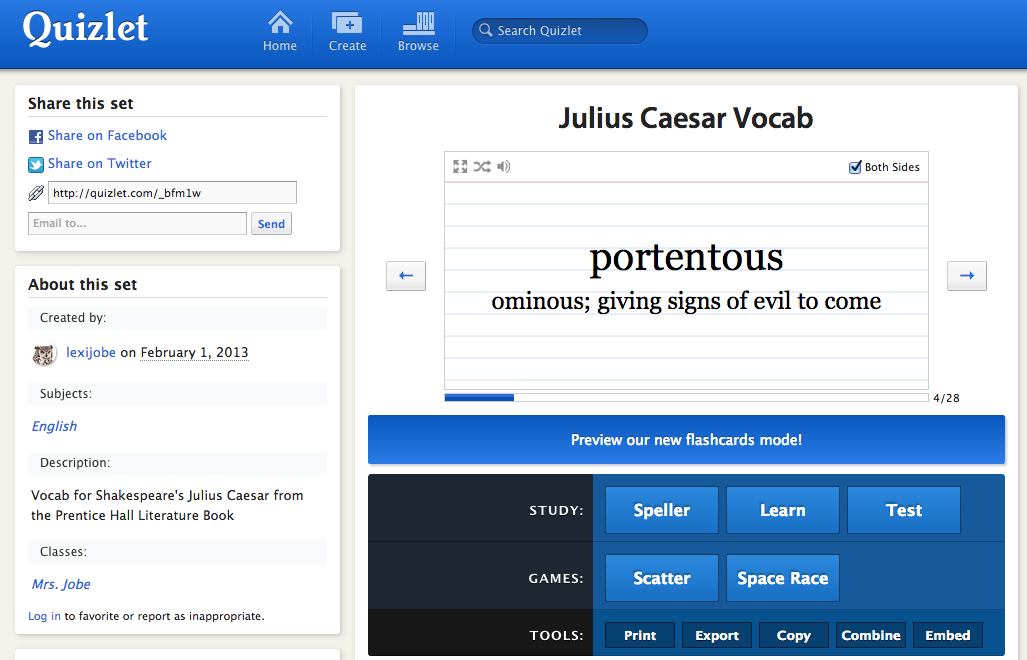
Task: Go to next flashcard arrow
Action: (x=967, y=276)
